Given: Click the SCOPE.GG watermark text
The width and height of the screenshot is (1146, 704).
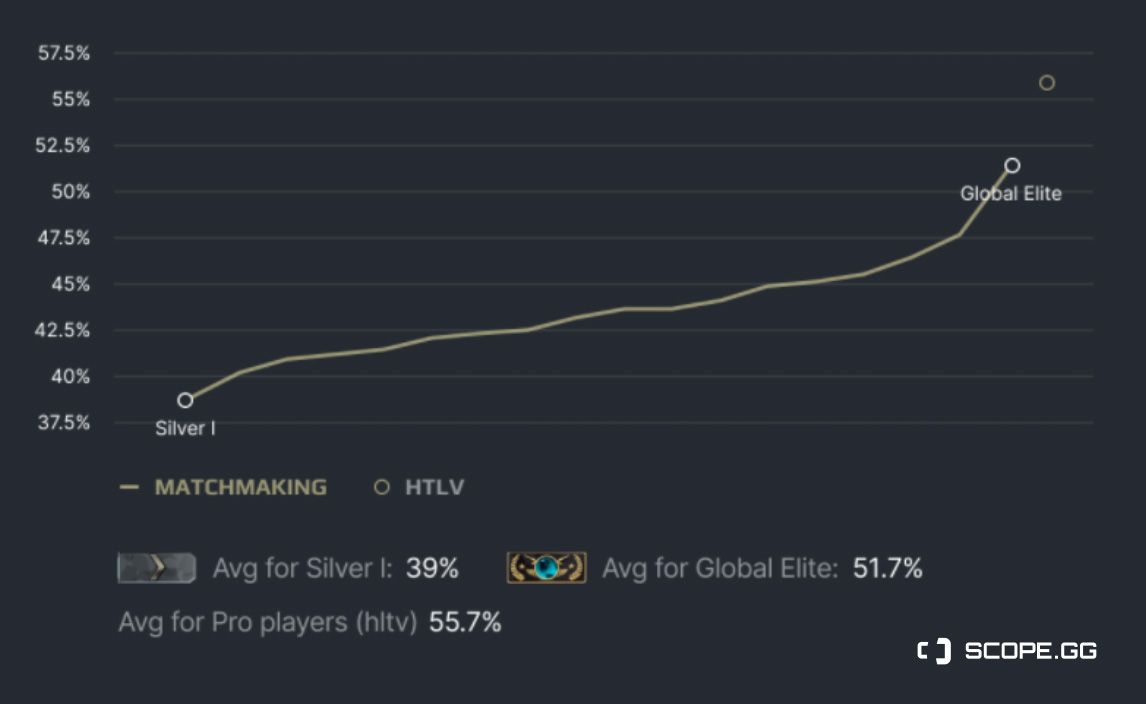Looking at the screenshot, I should (1031, 651).
